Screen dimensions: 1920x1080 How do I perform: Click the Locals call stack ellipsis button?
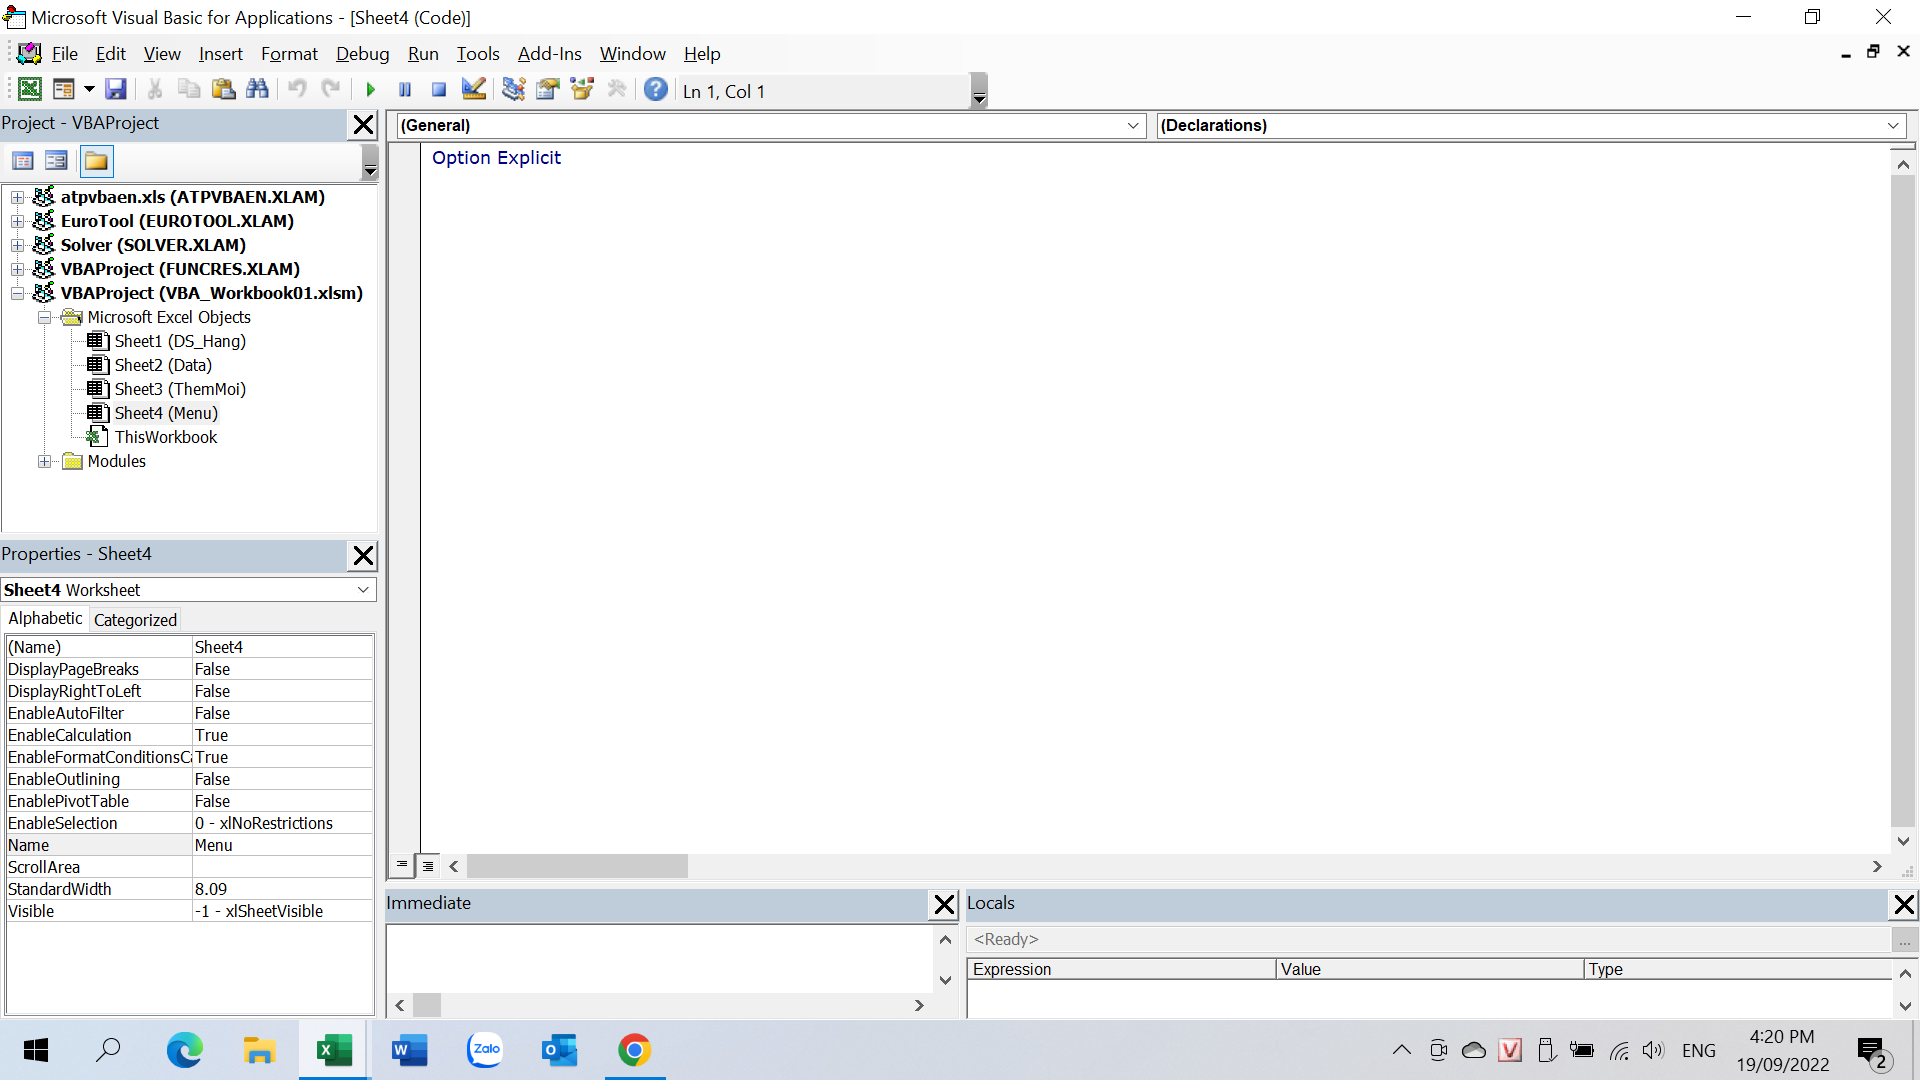pyautogui.click(x=1904, y=940)
